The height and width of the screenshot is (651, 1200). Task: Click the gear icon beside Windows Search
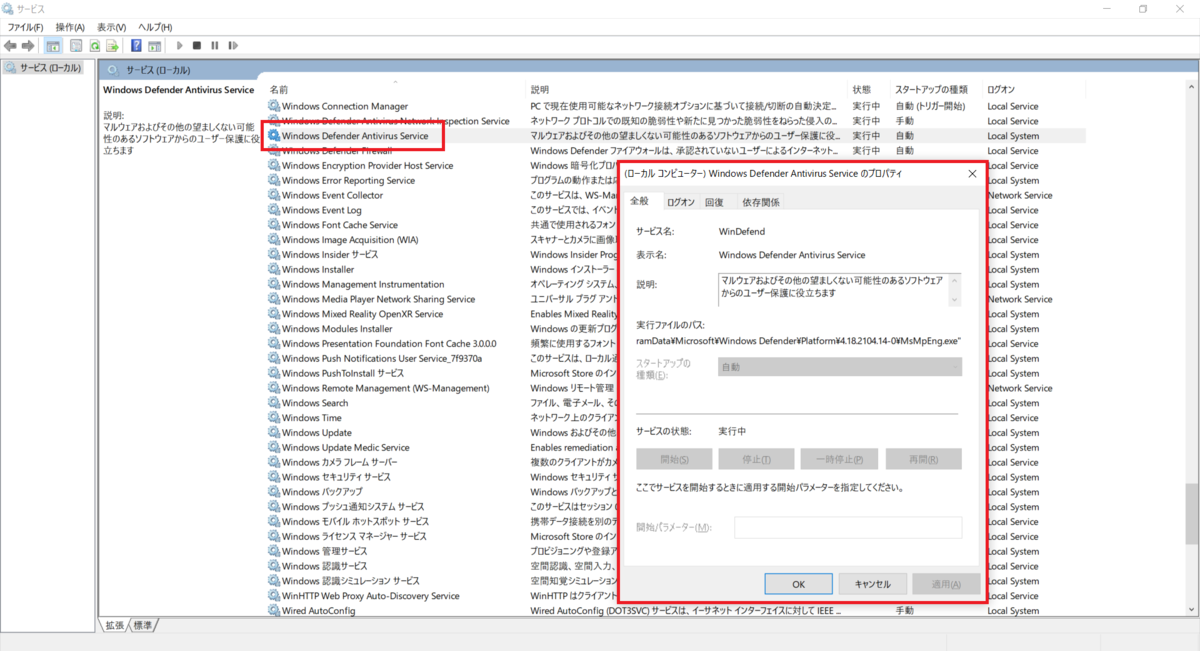point(274,403)
